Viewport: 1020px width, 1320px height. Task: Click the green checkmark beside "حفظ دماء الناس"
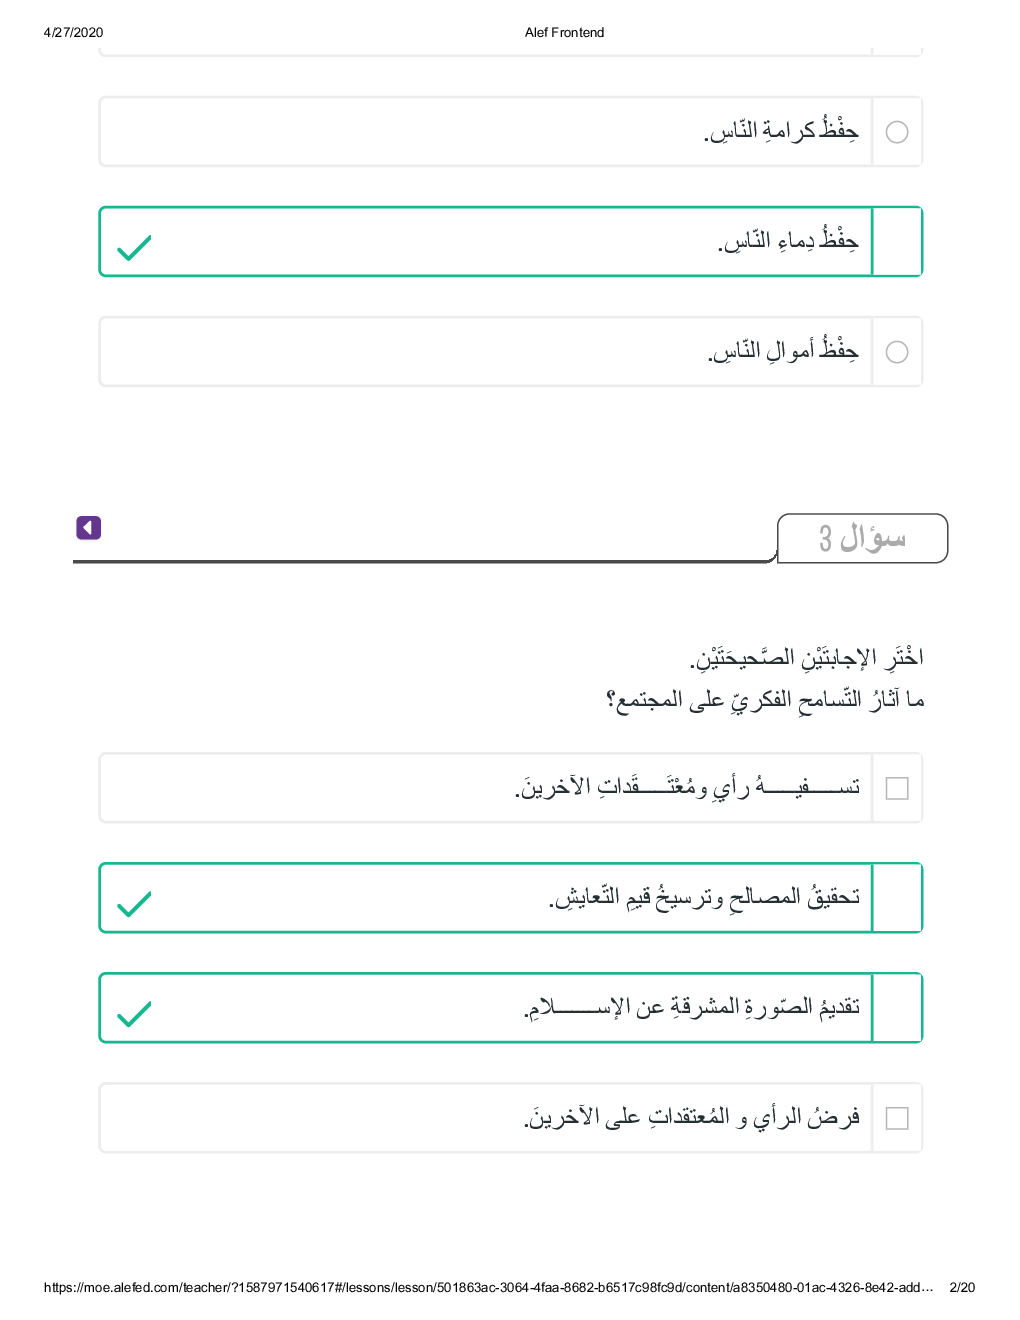coord(134,247)
